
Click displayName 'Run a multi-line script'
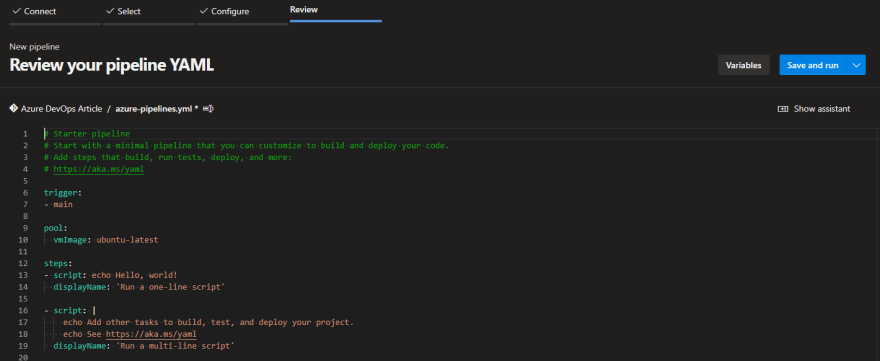click(x=144, y=346)
